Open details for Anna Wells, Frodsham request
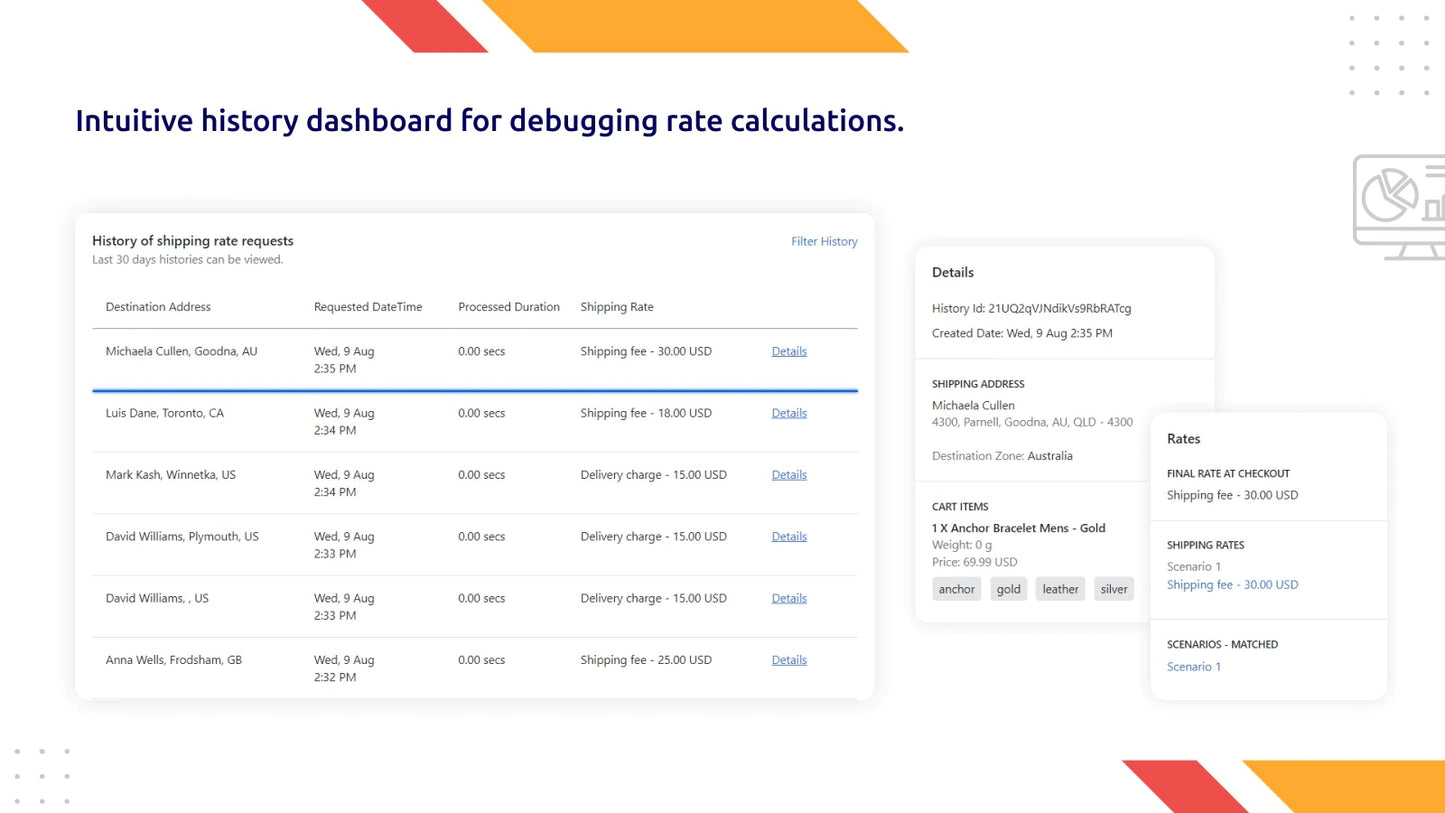The width and height of the screenshot is (1445, 813). pyautogui.click(x=789, y=660)
